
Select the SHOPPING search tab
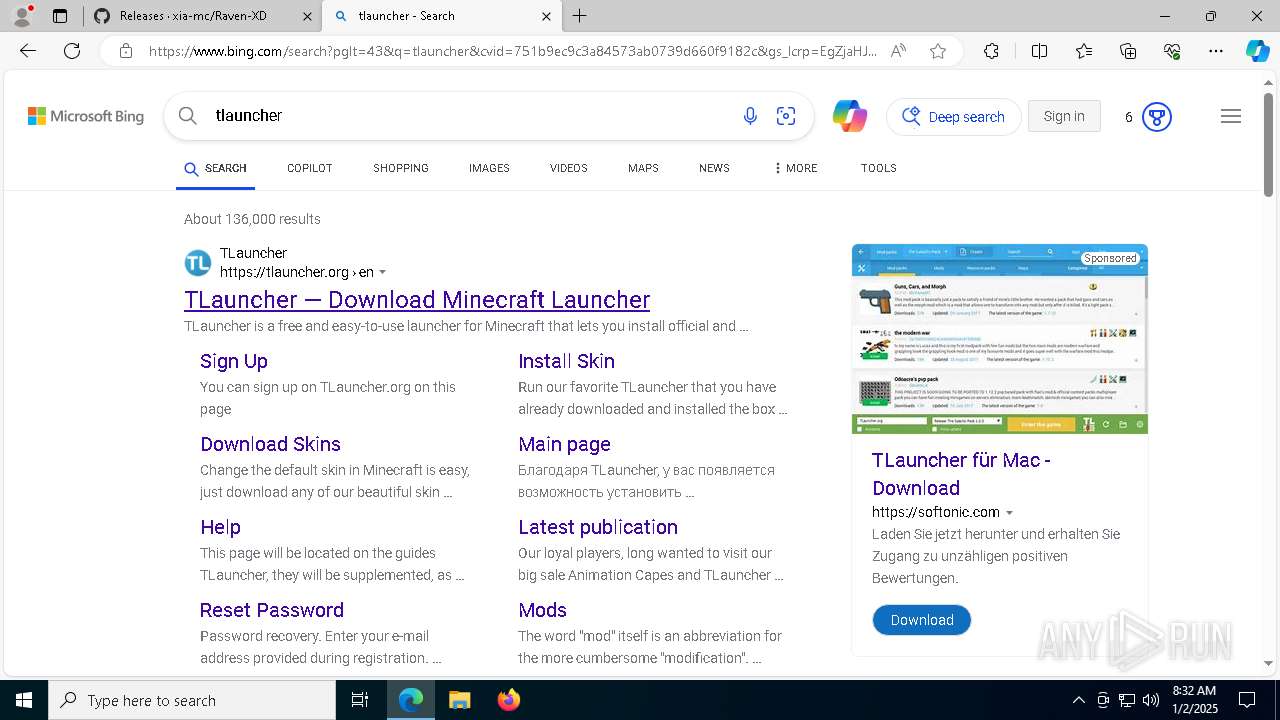(x=401, y=168)
